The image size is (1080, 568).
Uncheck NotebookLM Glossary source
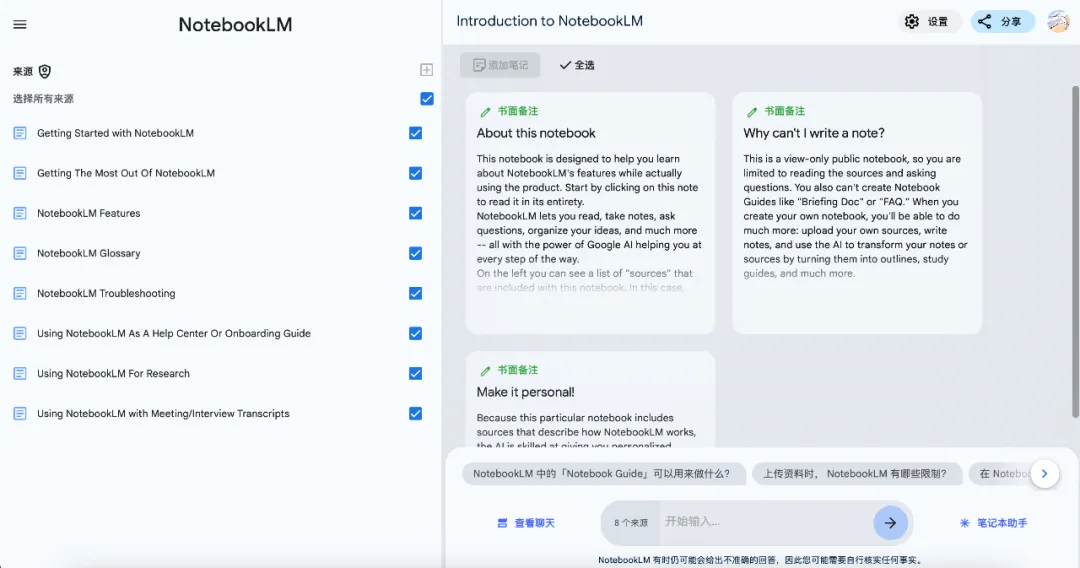click(415, 253)
